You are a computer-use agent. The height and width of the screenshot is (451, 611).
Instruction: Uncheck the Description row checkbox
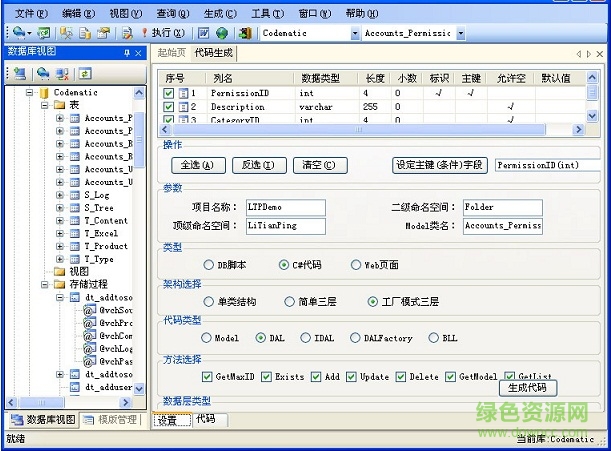168,107
